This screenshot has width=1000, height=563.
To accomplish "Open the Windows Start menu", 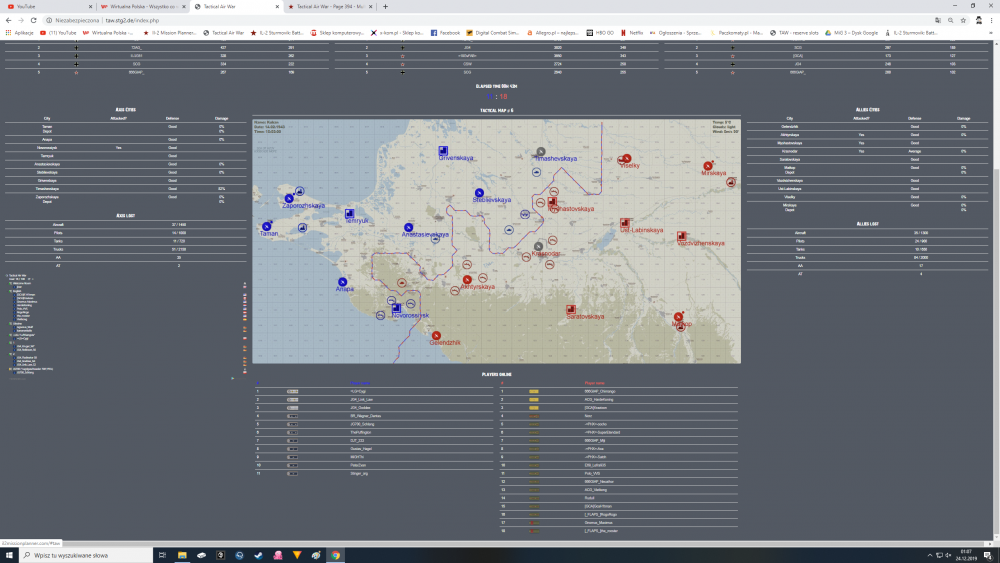I will (x=7, y=554).
